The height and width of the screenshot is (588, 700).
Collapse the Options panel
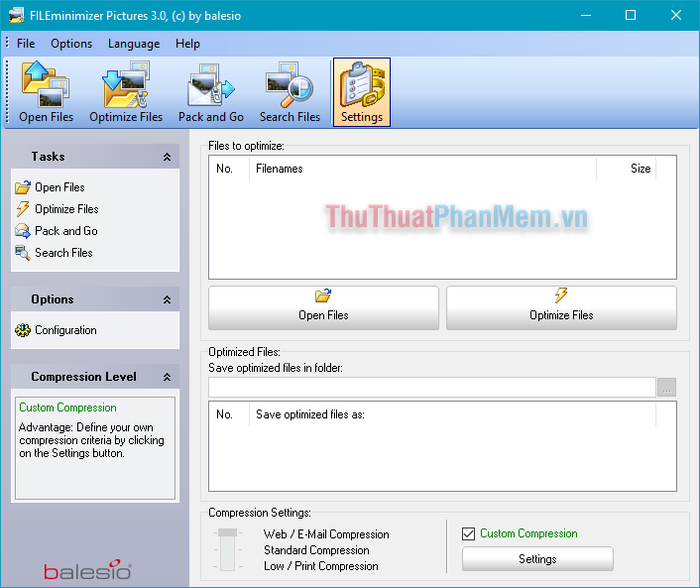click(x=167, y=300)
